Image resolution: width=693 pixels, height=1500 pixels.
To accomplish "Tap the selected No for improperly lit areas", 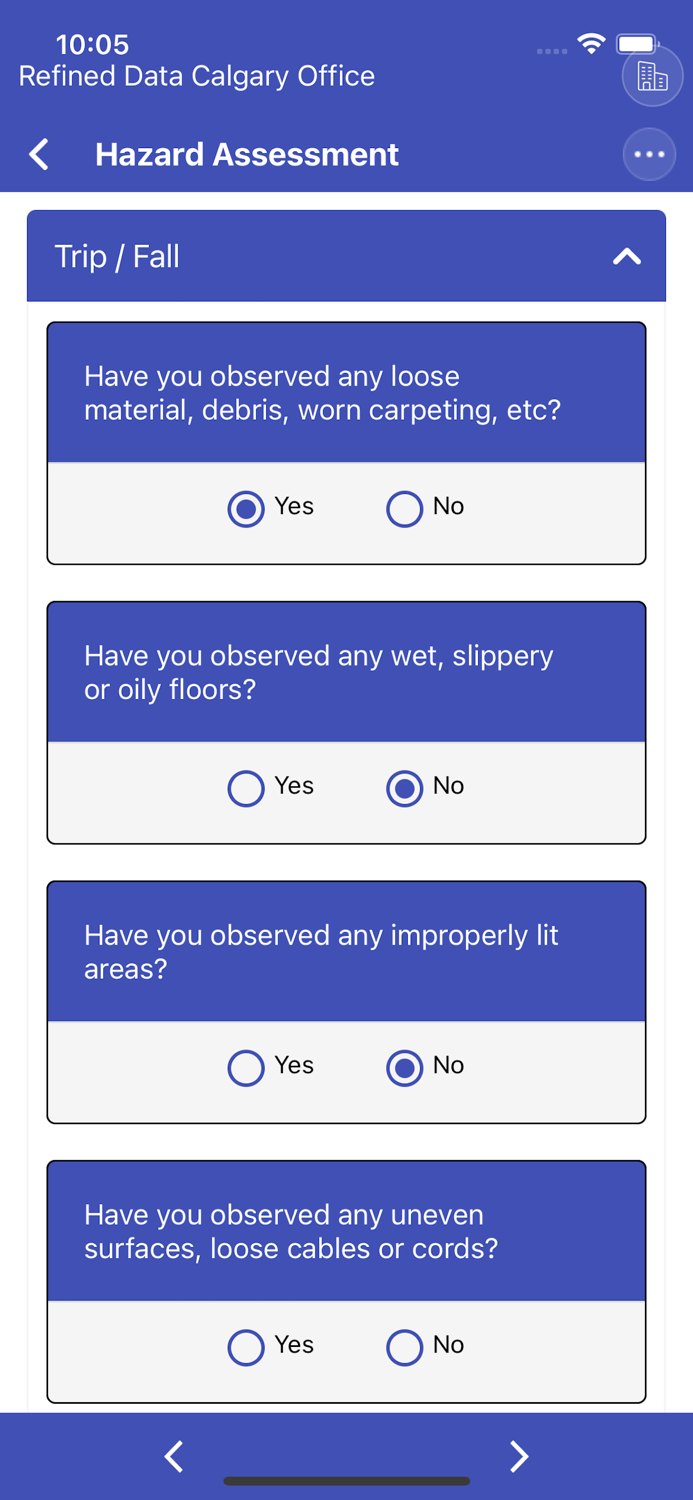I will coord(405,1067).
